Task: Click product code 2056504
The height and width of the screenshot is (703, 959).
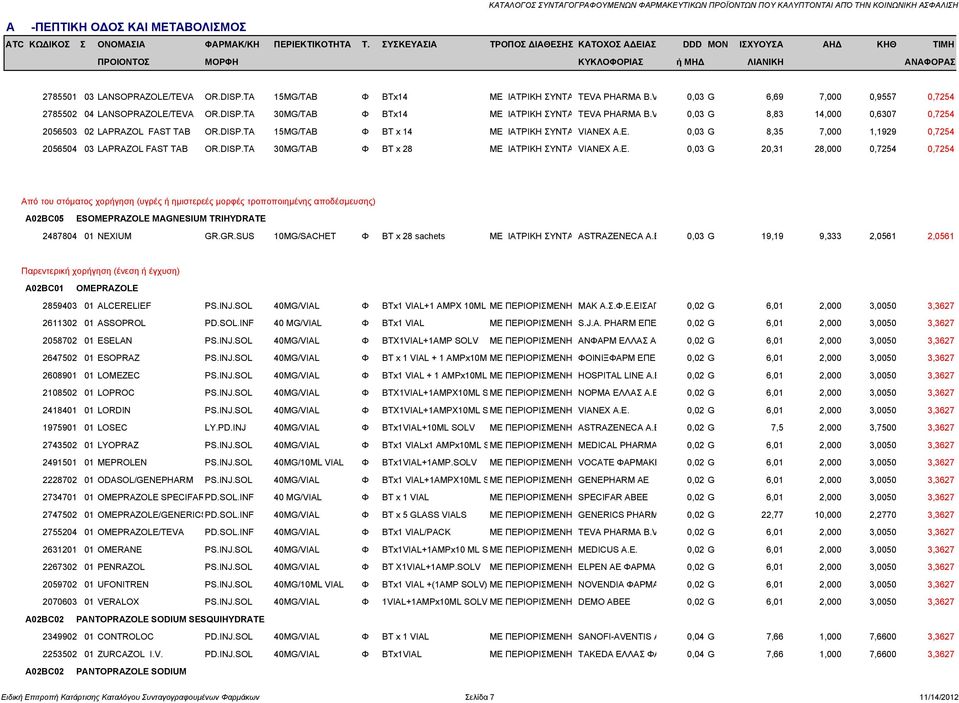Action: coord(59,149)
